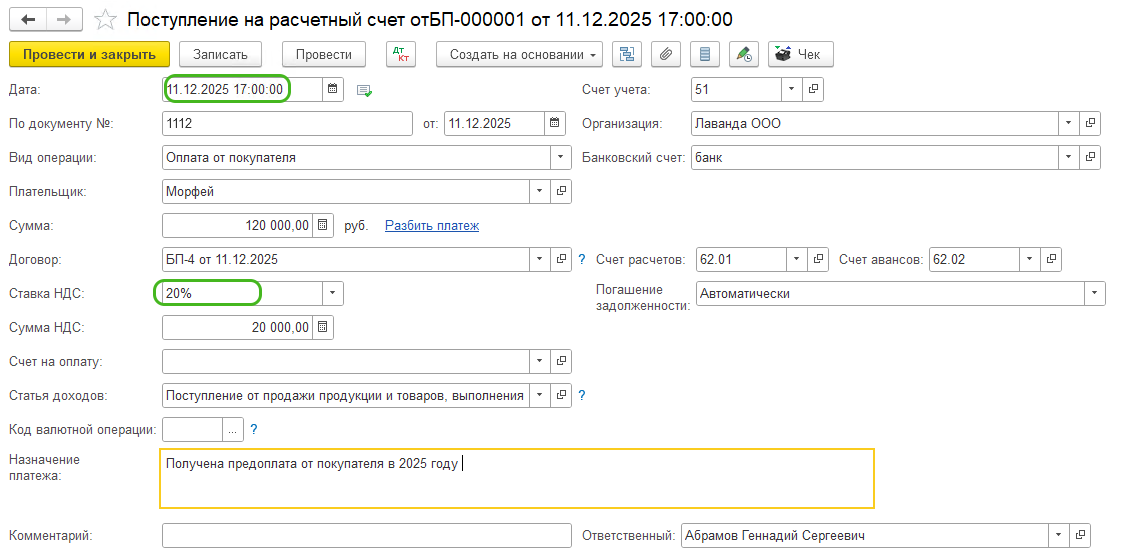Expand Статья доходов dropdown
The width and height of the screenshot is (1134, 556).
click(x=540, y=395)
